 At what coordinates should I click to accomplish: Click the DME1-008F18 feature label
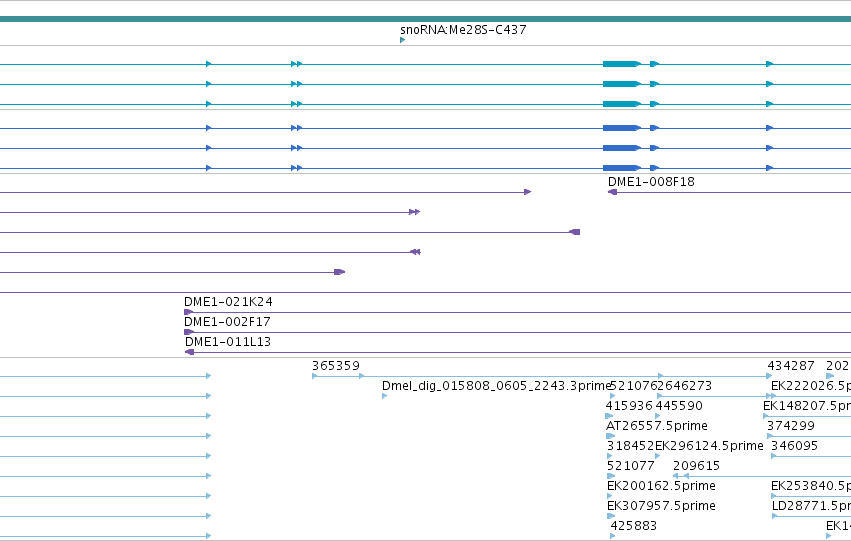[651, 182]
